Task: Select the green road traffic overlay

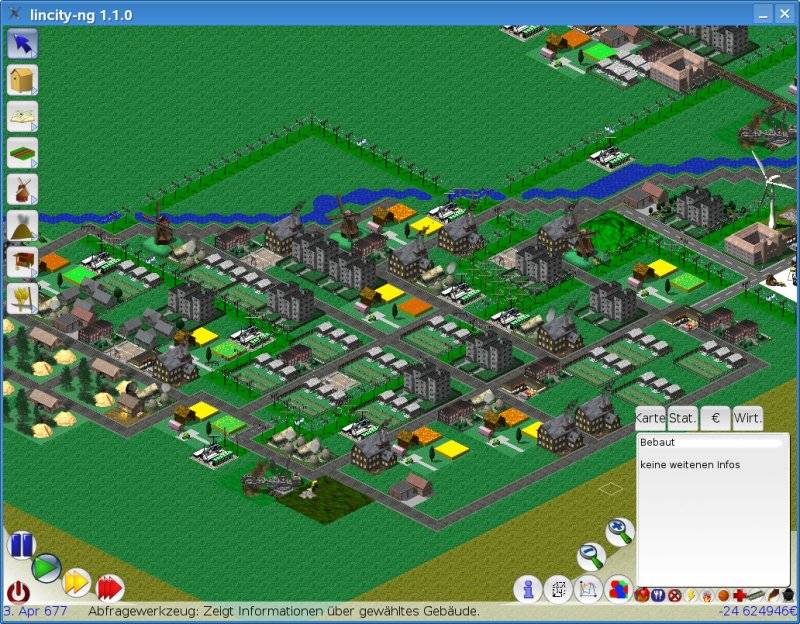Action: tap(756, 595)
